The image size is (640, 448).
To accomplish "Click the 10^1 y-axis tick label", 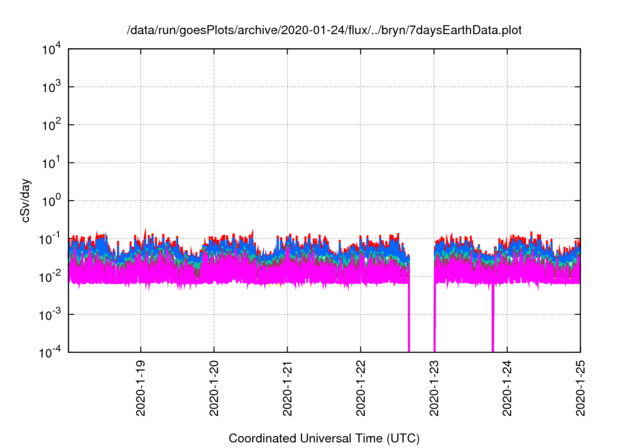I will [x=51, y=163].
